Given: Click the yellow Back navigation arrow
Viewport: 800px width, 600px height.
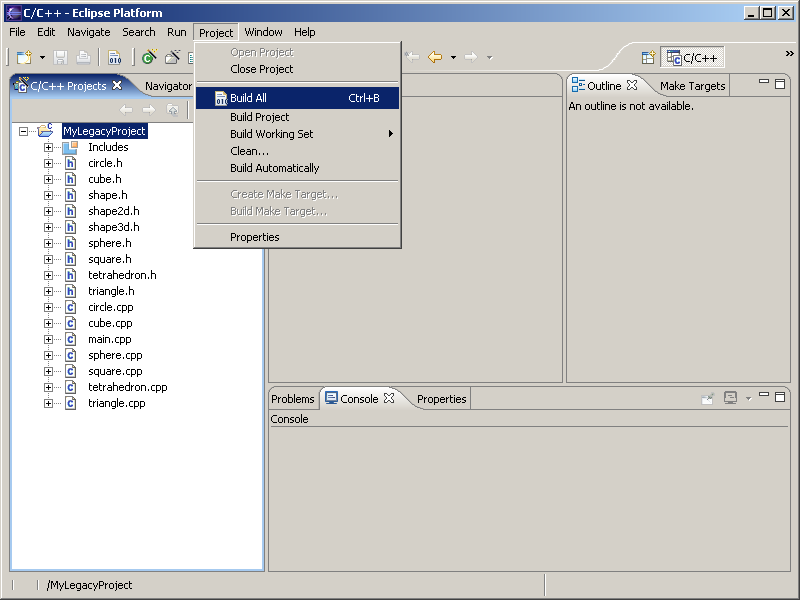Looking at the screenshot, I should [x=435, y=57].
